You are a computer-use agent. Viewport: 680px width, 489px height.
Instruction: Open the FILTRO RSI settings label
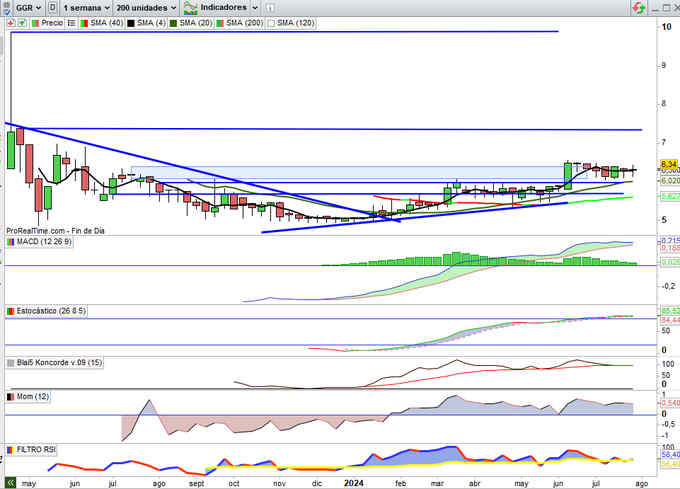coord(36,450)
